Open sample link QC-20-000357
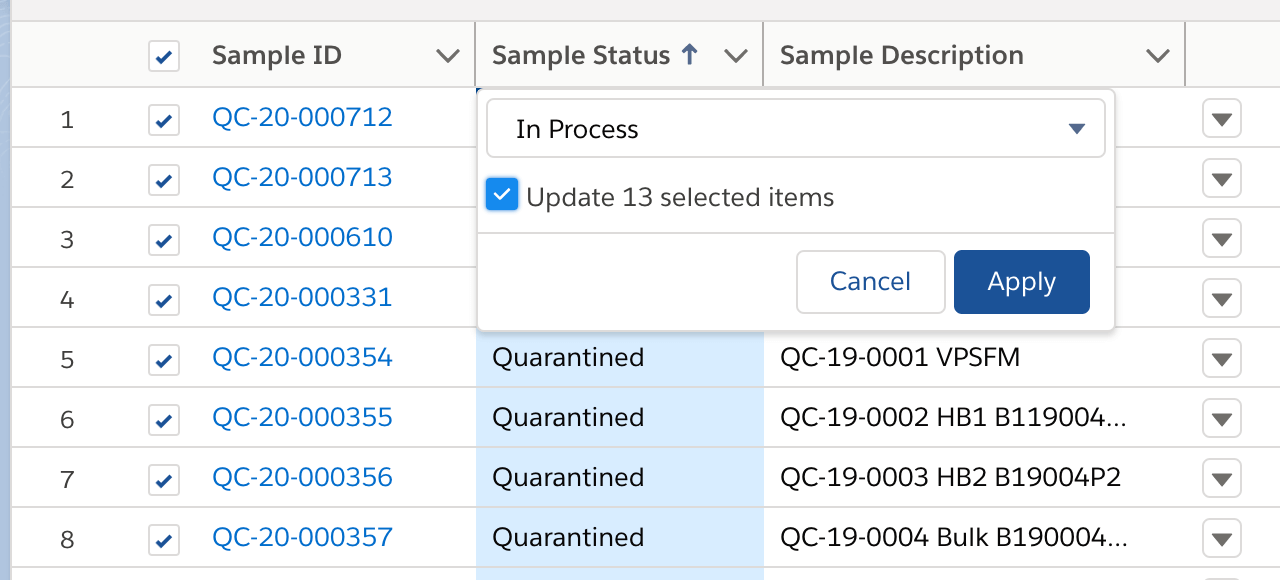Image resolution: width=1280 pixels, height=580 pixels. (302, 538)
